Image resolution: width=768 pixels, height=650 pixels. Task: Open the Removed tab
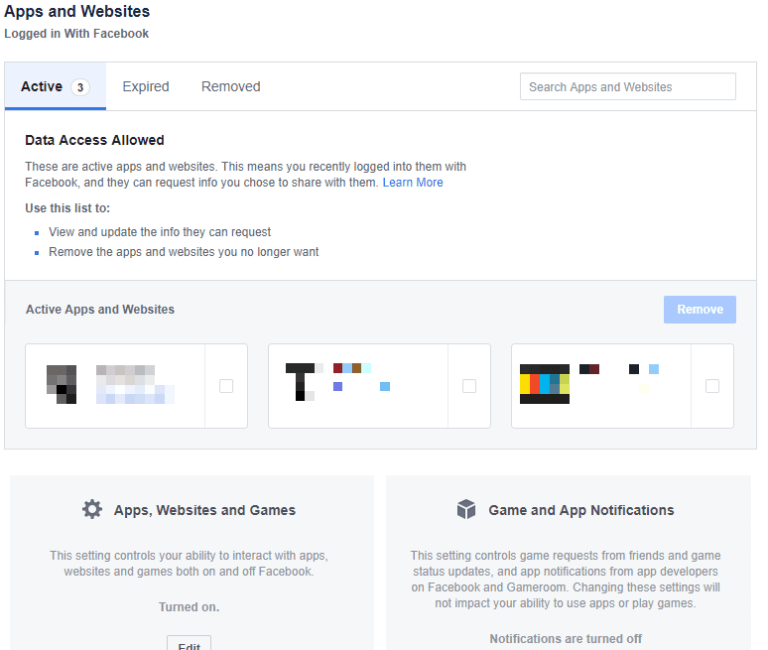point(231,87)
